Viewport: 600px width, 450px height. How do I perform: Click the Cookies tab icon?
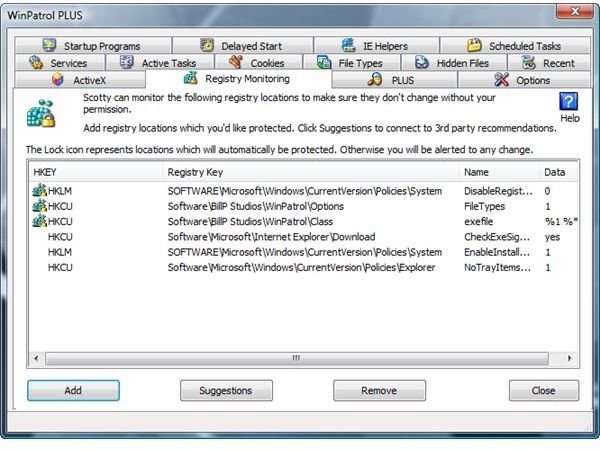(x=236, y=62)
